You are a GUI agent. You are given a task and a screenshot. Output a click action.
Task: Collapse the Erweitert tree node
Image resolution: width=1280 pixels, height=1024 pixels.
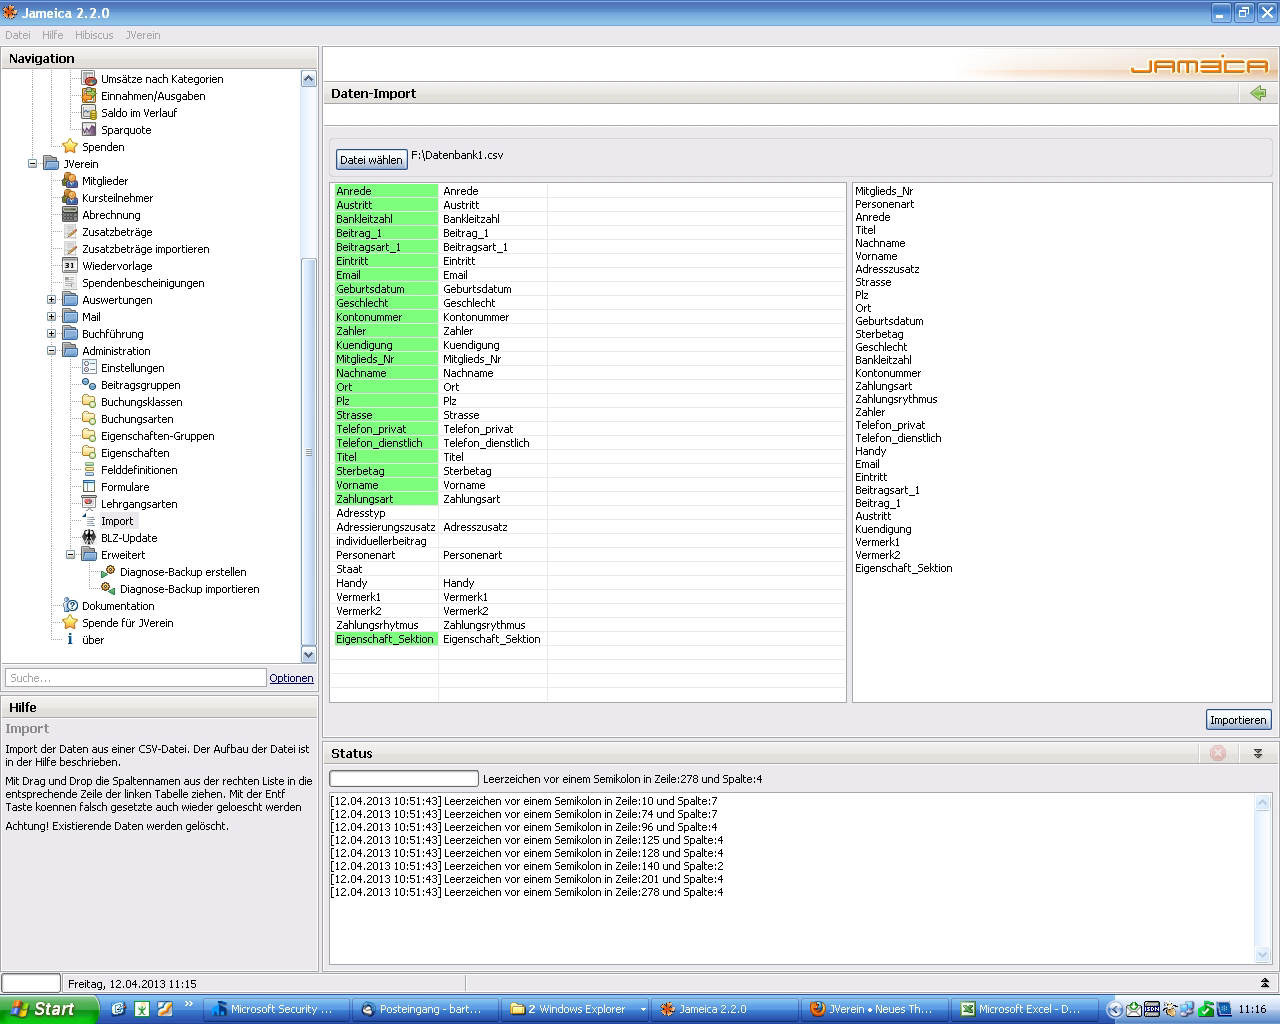70,555
